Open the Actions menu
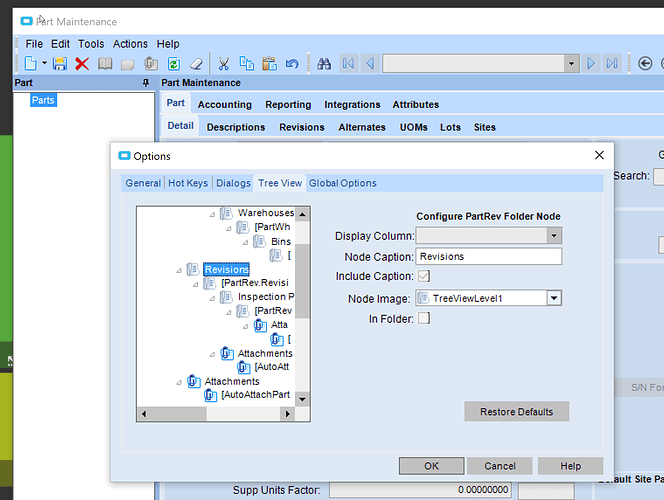The height and width of the screenshot is (500, 664). pyautogui.click(x=130, y=44)
